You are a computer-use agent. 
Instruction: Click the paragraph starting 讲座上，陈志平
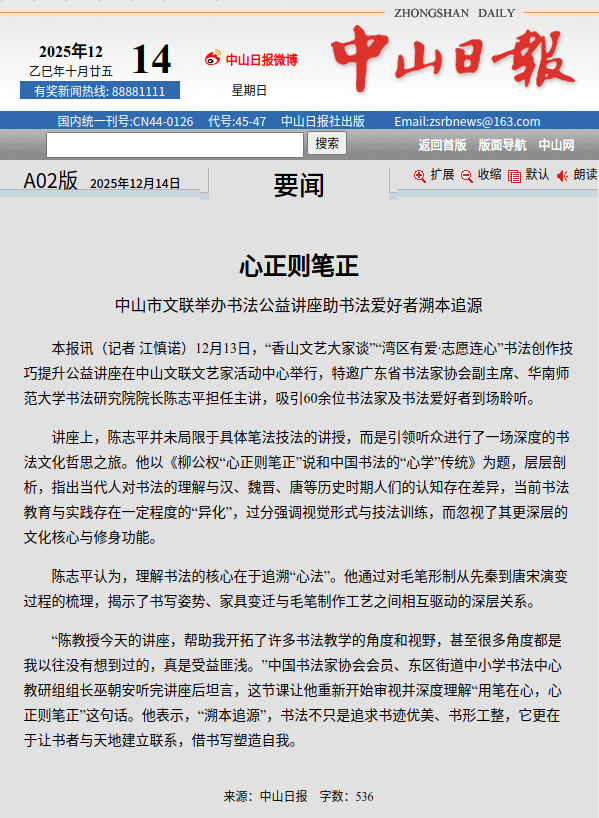[296, 487]
